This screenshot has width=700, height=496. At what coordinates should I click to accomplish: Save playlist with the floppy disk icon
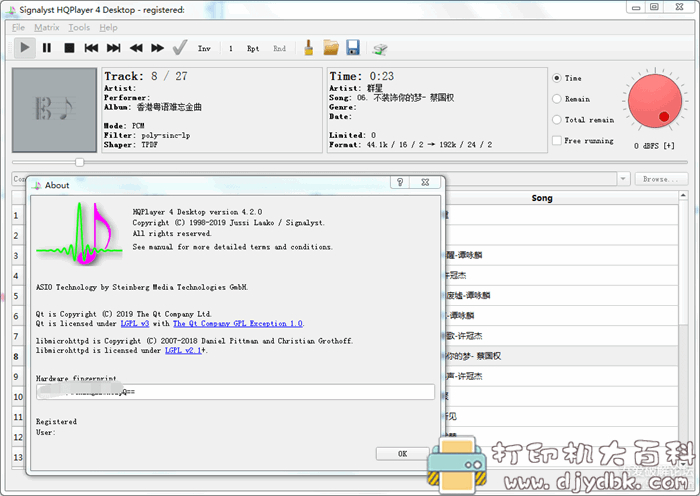[353, 48]
